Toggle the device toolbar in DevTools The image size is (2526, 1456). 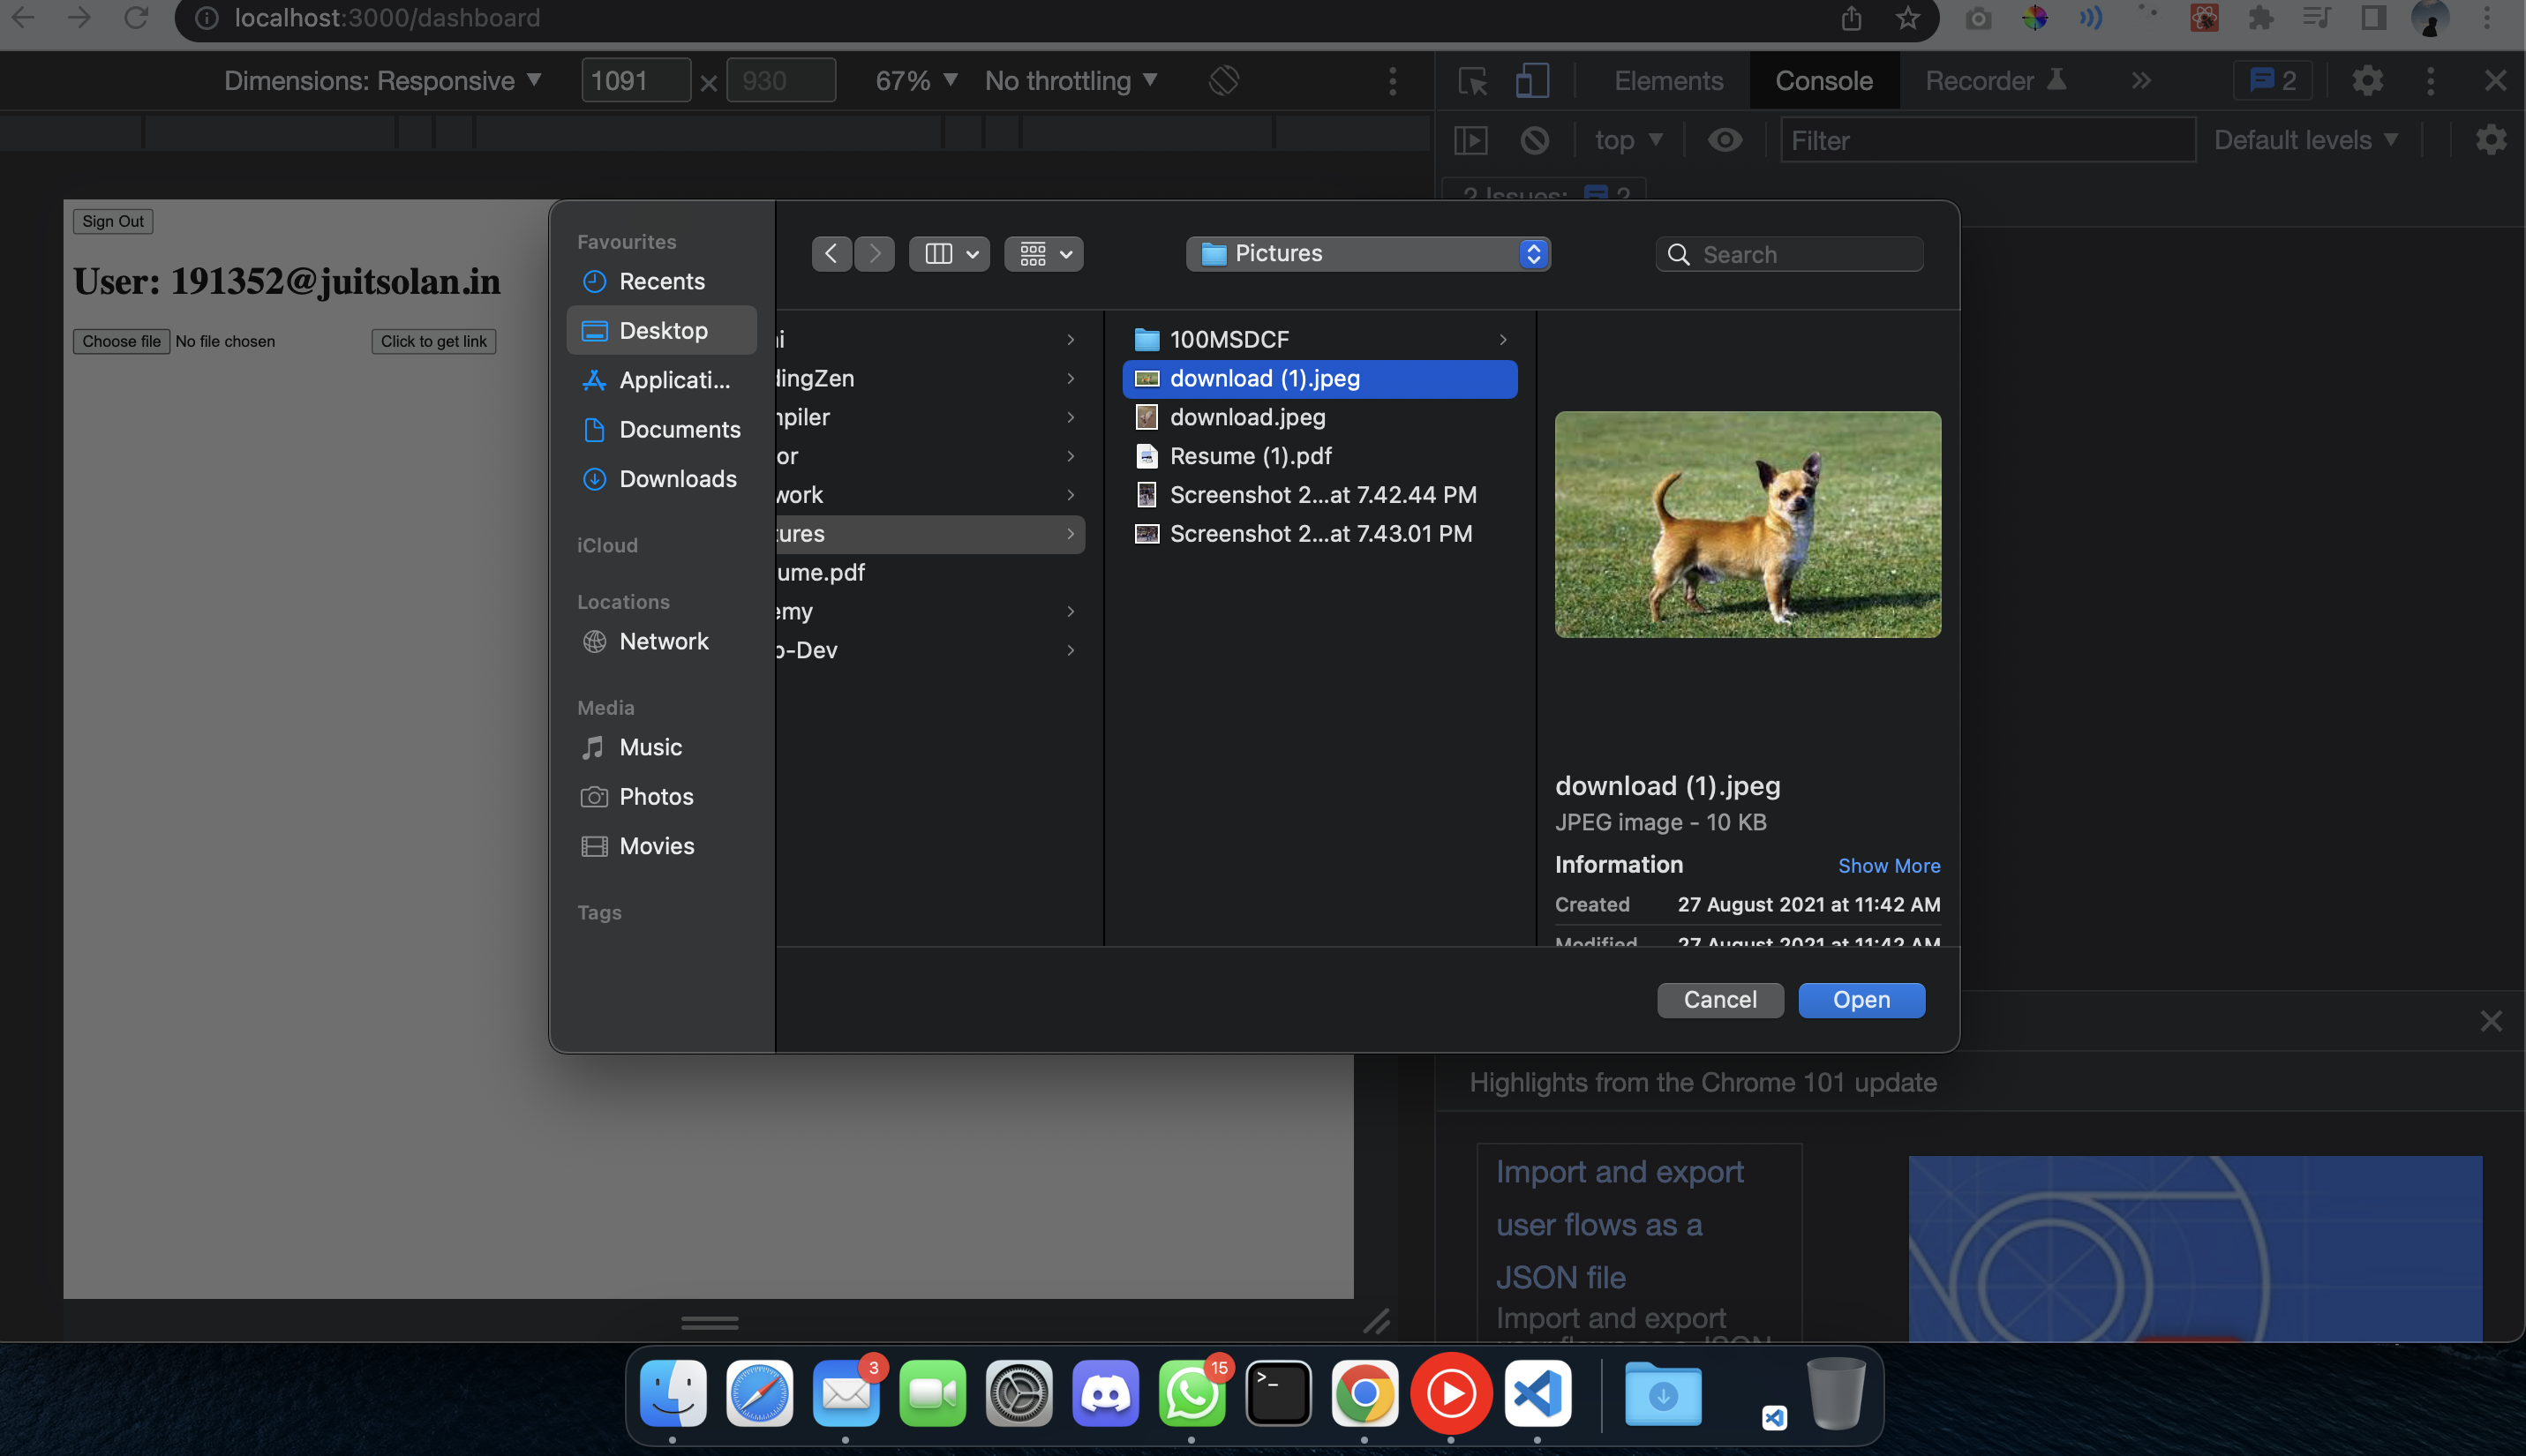pyautogui.click(x=1531, y=81)
